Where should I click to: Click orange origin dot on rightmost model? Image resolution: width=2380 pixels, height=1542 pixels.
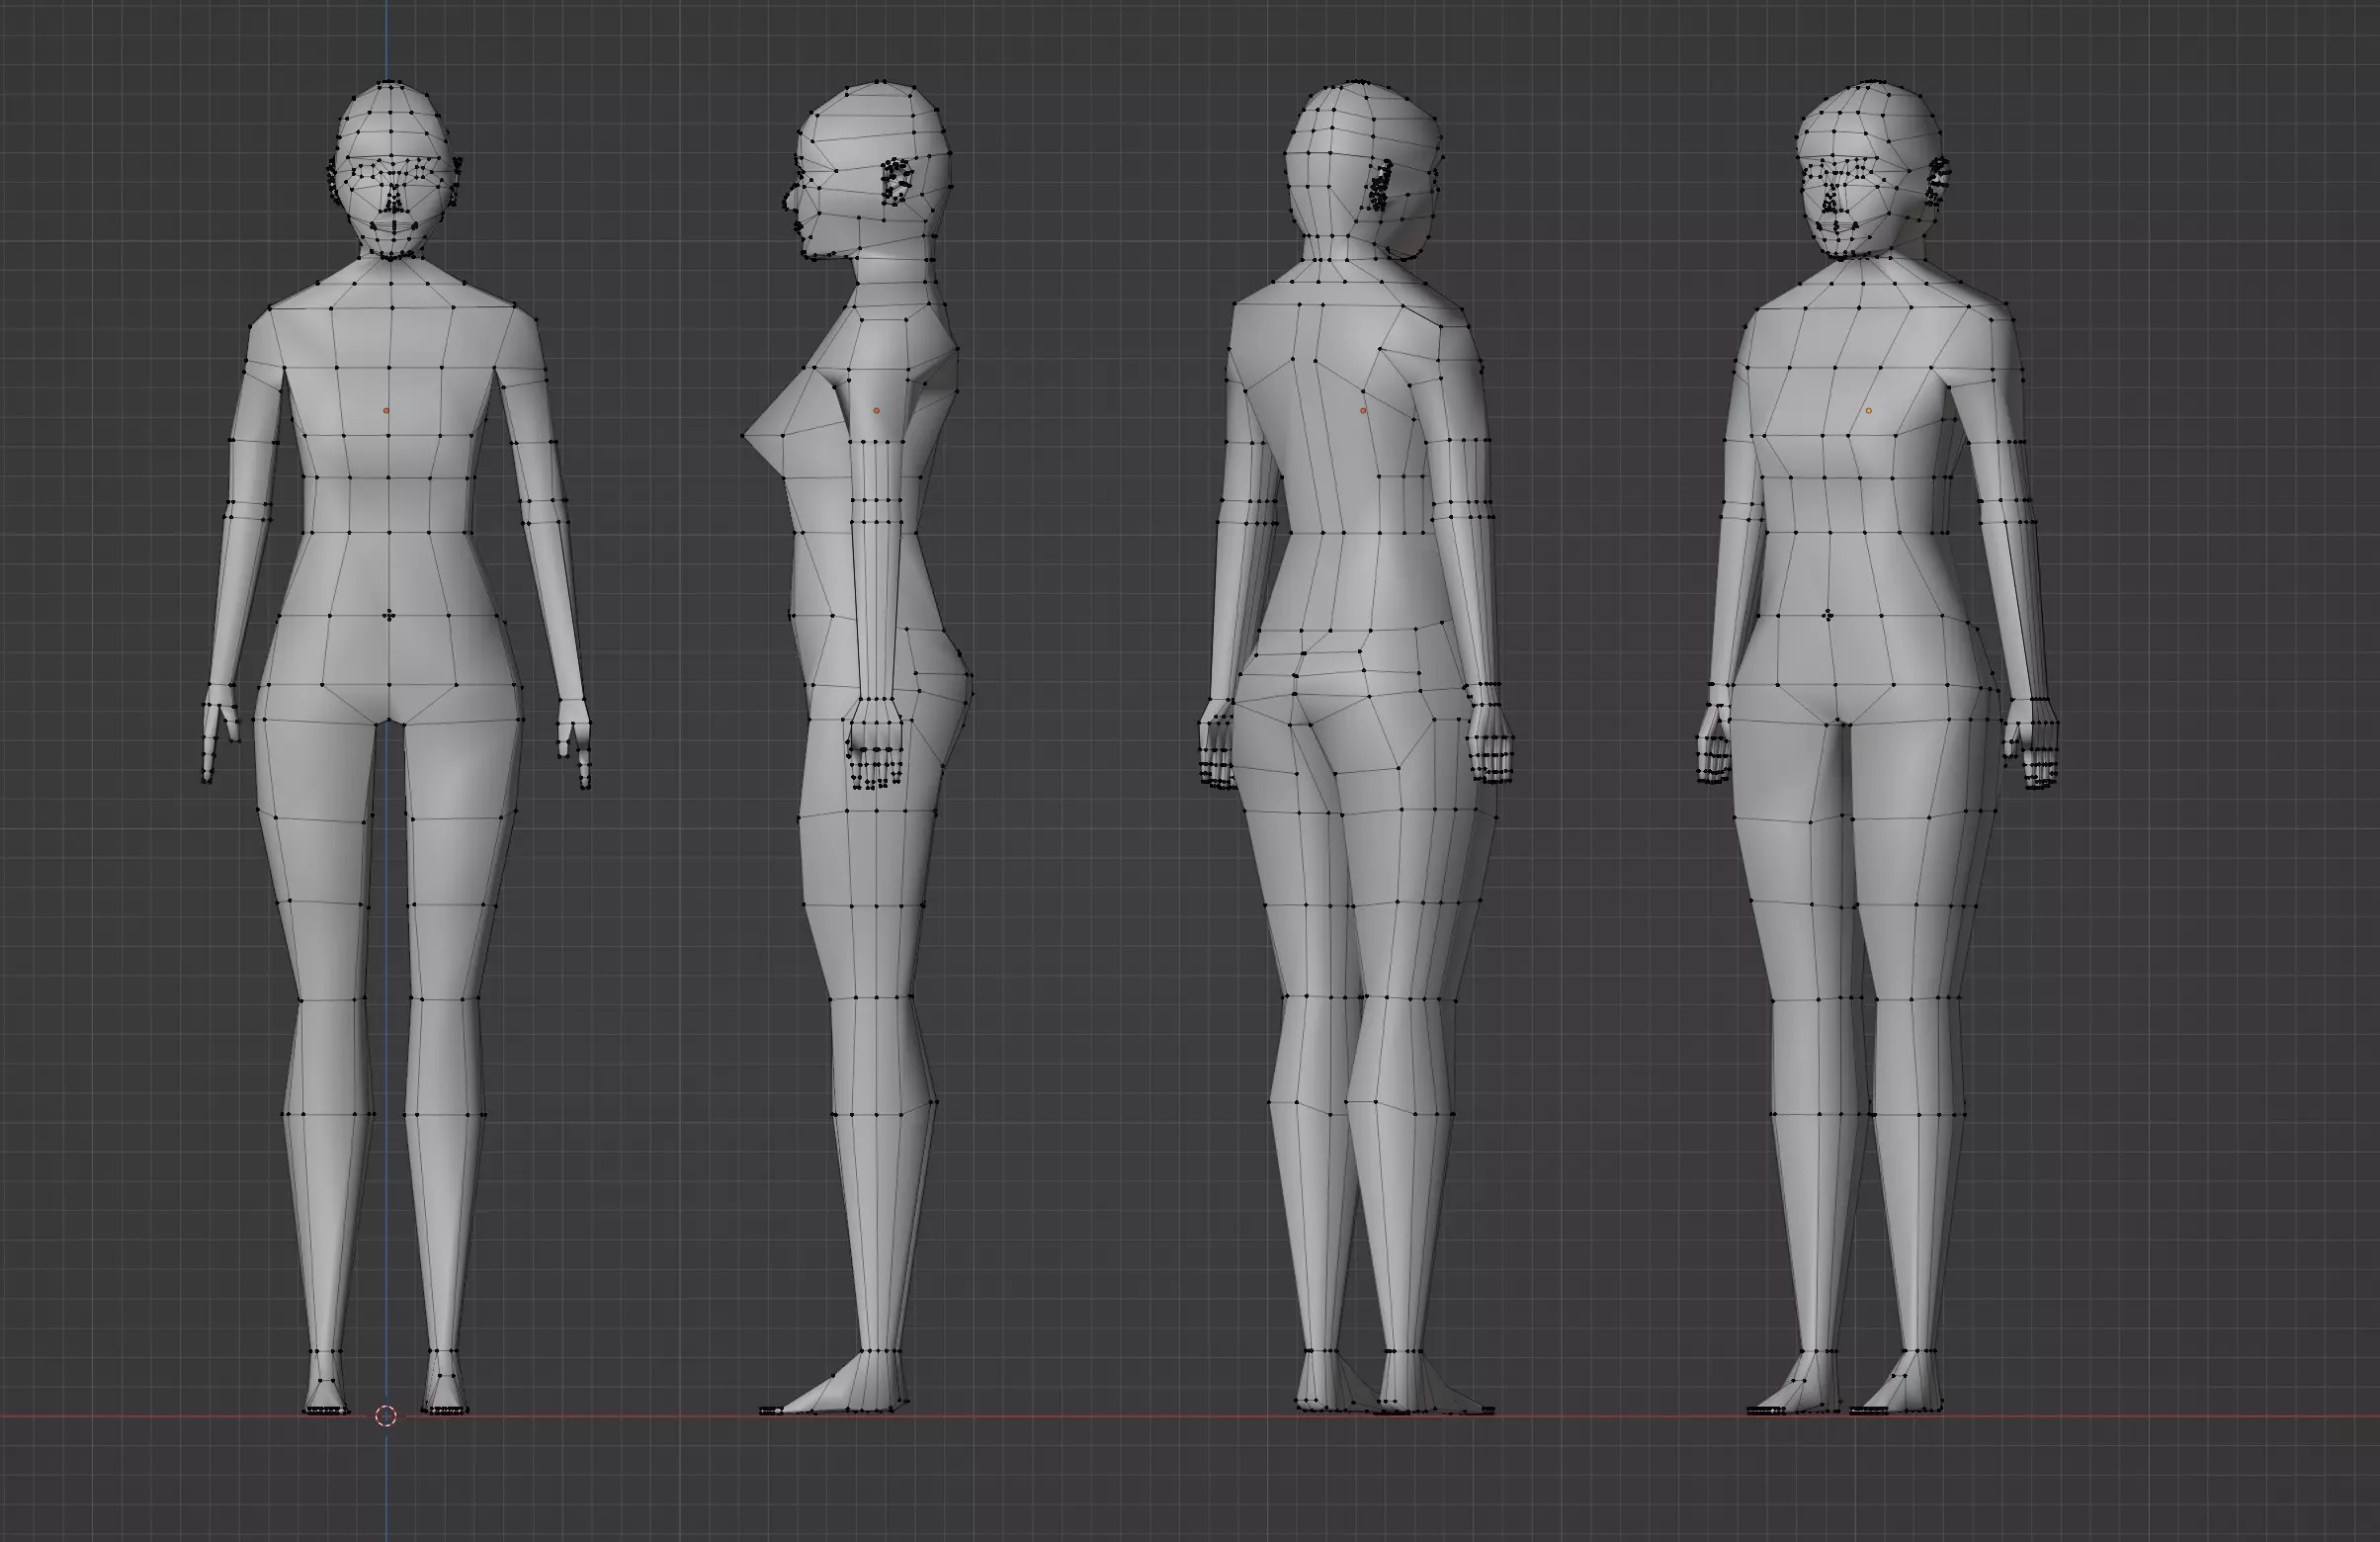(1868, 410)
